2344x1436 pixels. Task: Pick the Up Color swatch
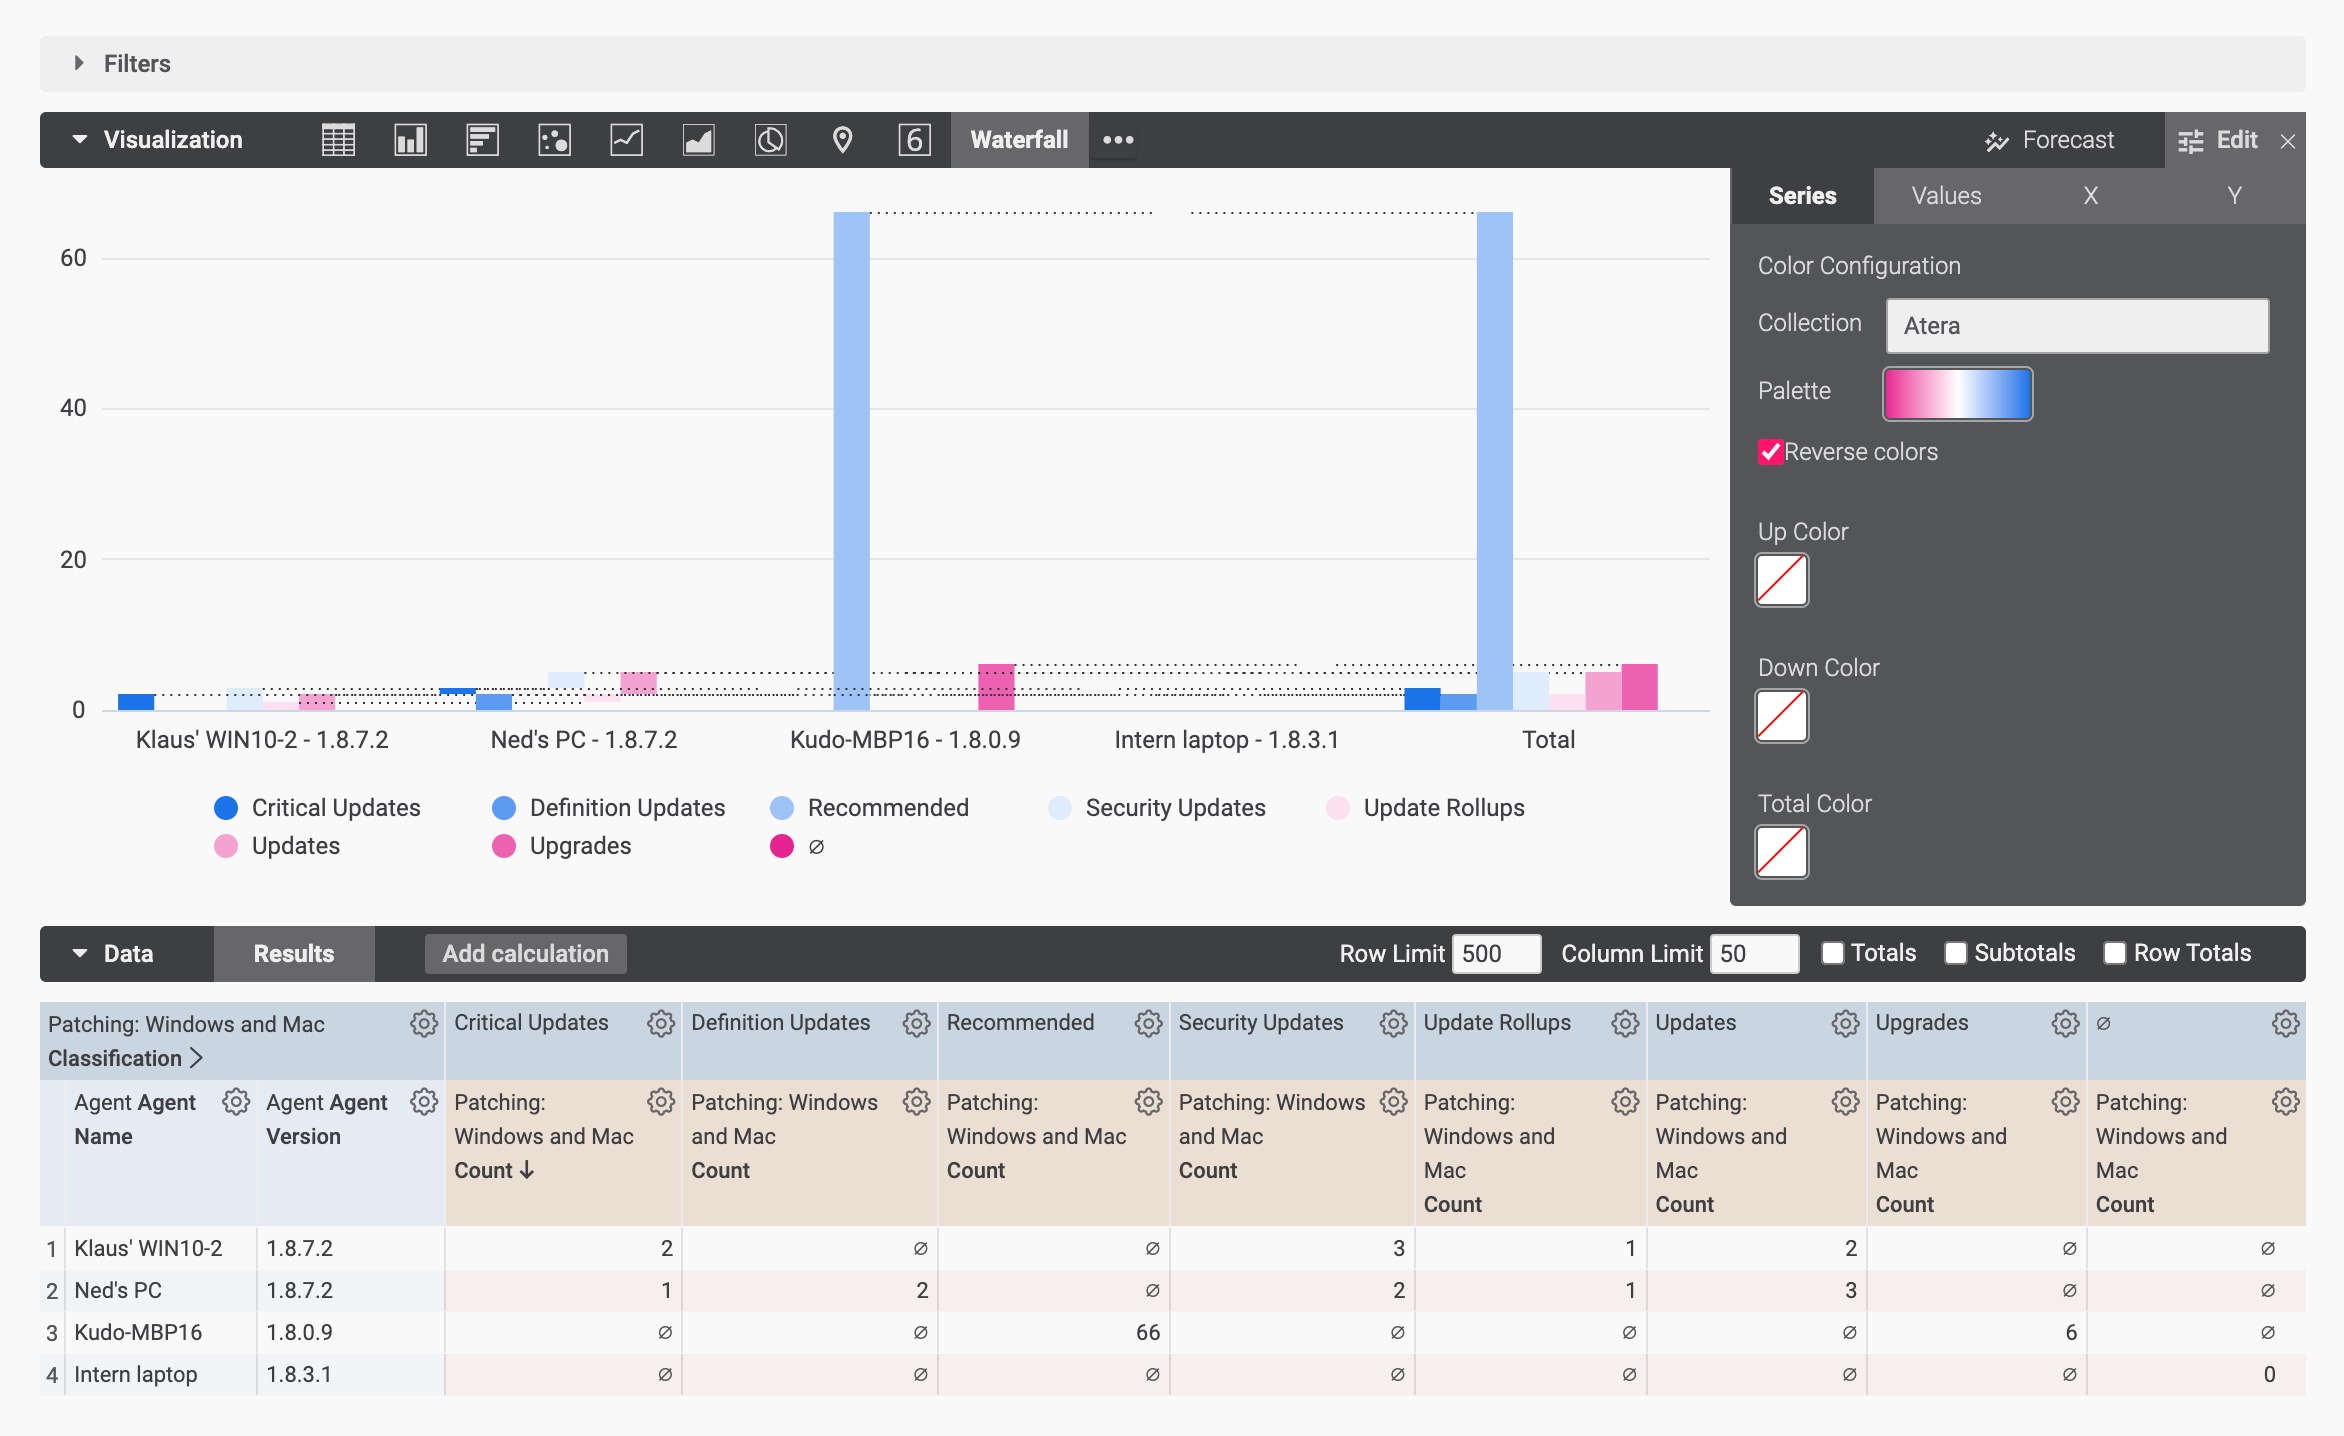coord(1782,580)
